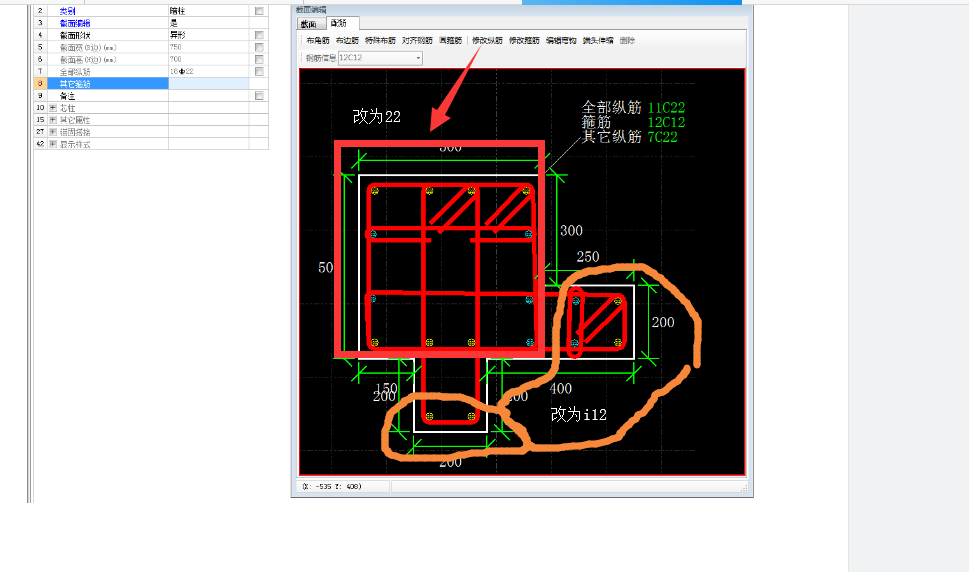Switch to the 截面 tab

pyautogui.click(x=308, y=24)
